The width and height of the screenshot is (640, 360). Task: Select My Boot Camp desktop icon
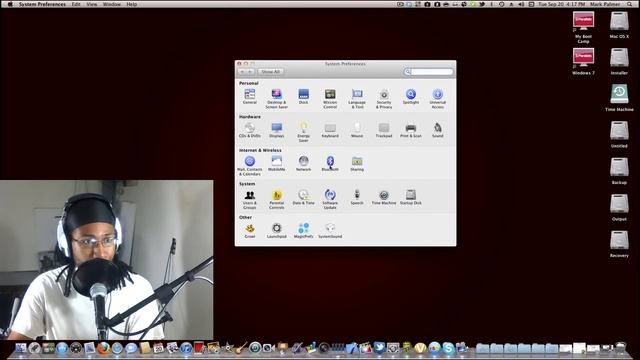click(583, 27)
